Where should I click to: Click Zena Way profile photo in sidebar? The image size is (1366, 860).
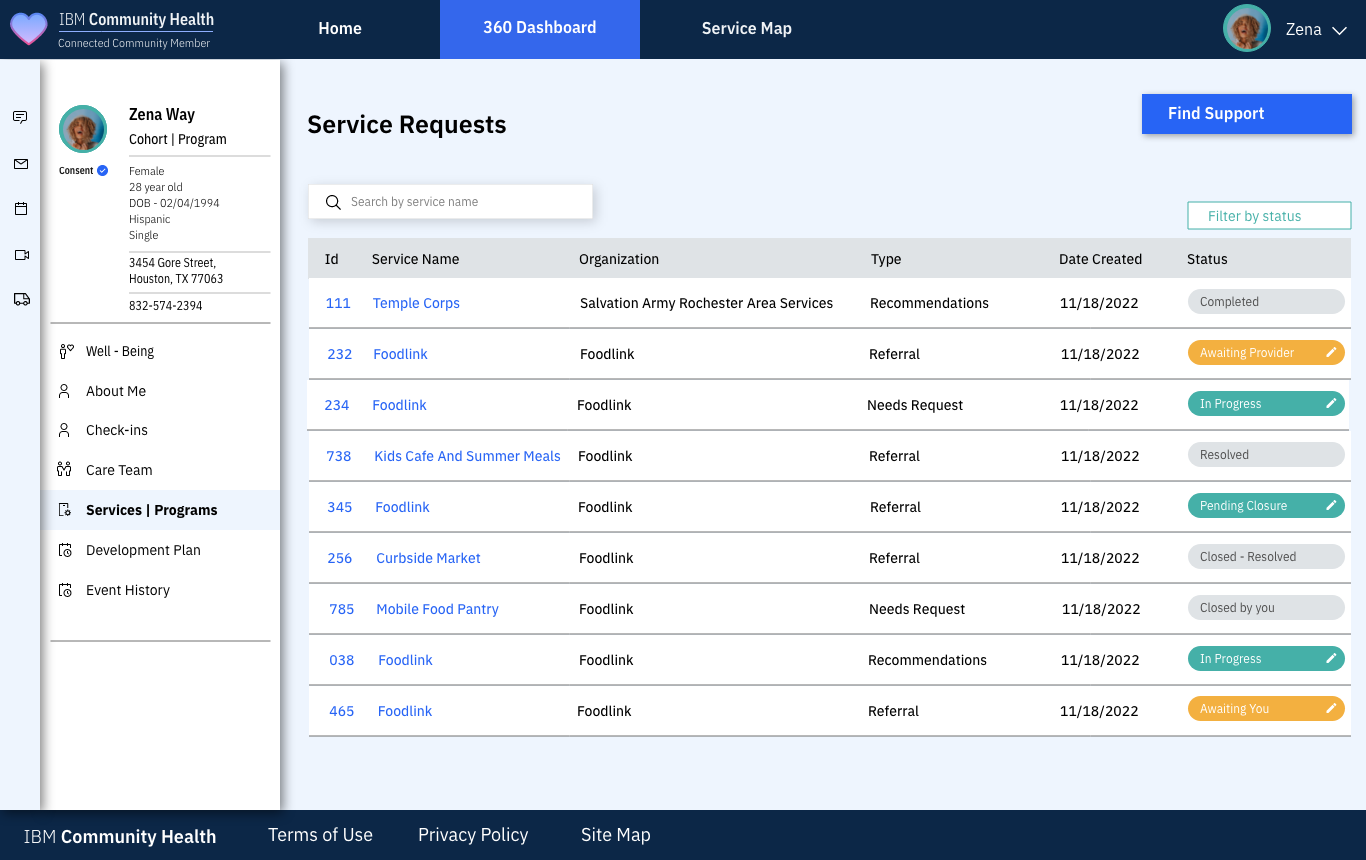83,129
